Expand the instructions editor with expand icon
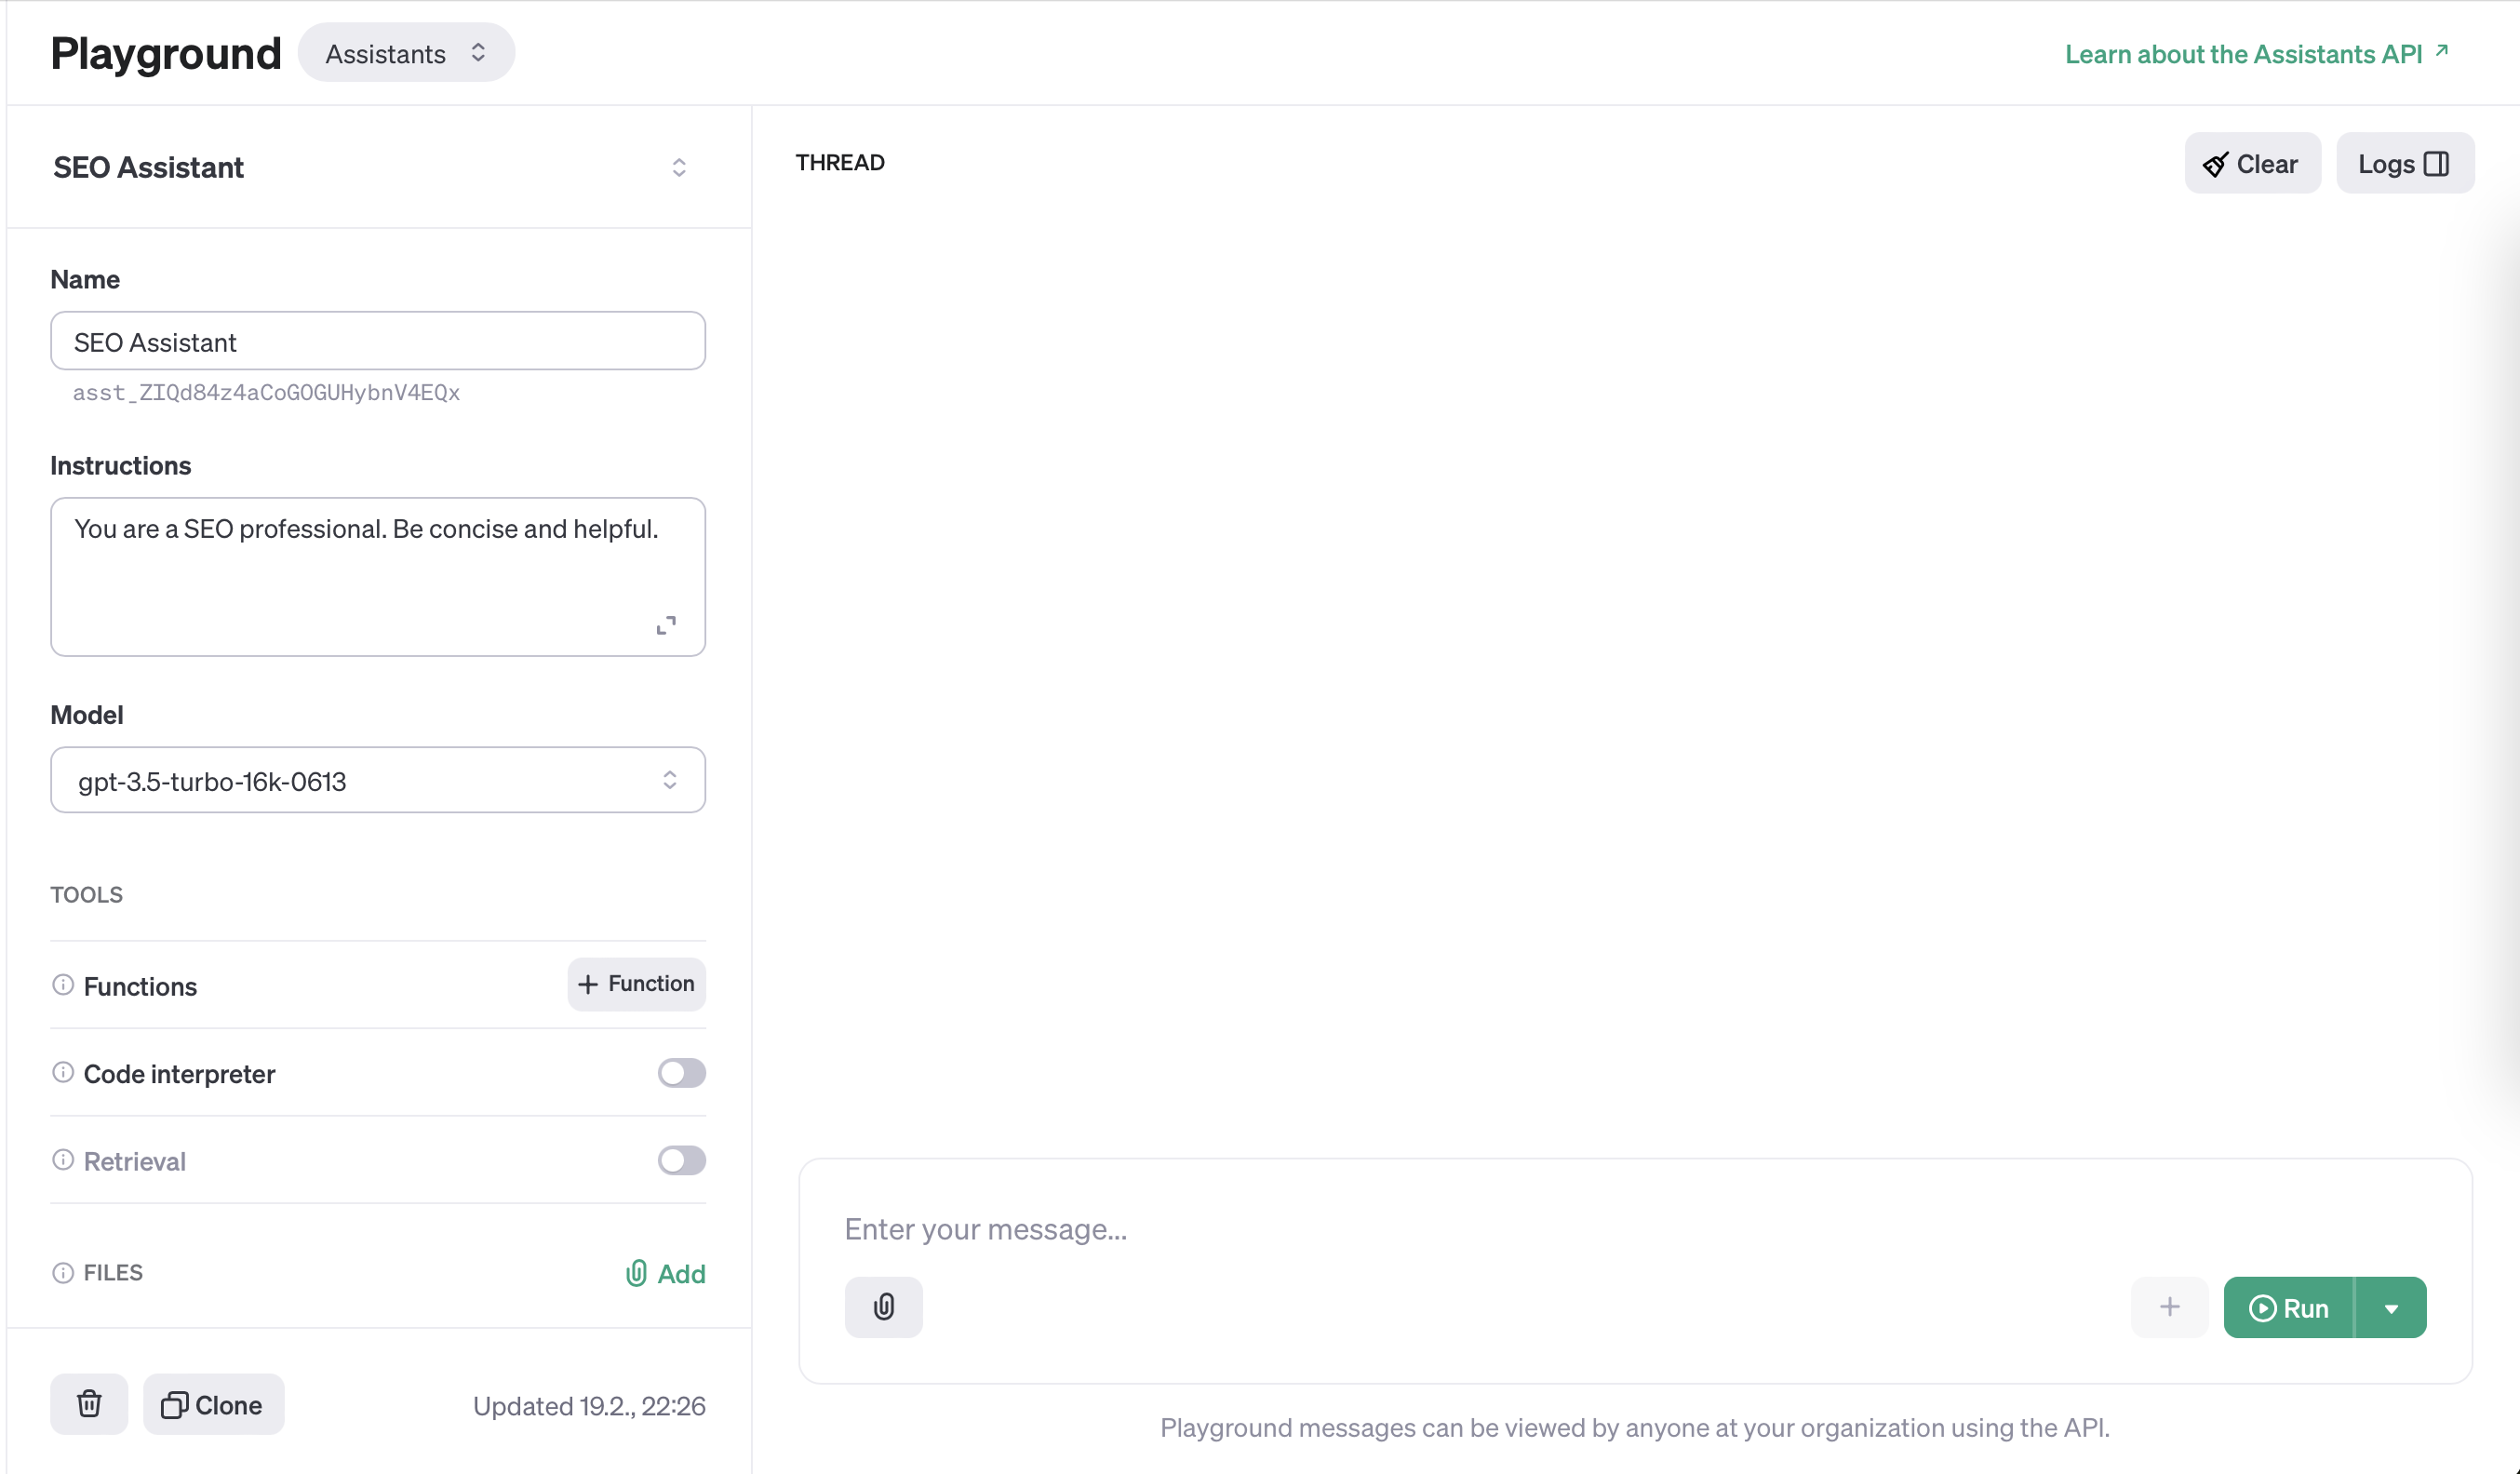 tap(666, 625)
